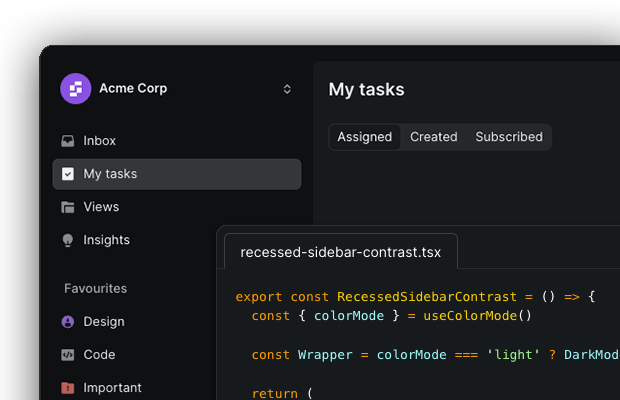Image resolution: width=620 pixels, height=400 pixels.
Task: Open Inbox from the sidebar
Action: pyautogui.click(x=100, y=141)
